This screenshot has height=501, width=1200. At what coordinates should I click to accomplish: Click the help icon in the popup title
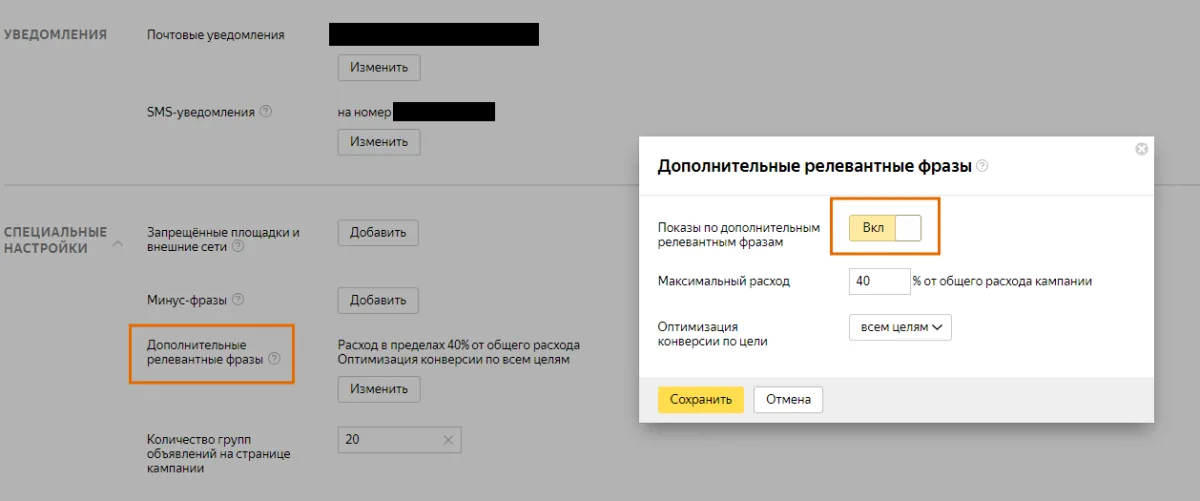(x=982, y=166)
